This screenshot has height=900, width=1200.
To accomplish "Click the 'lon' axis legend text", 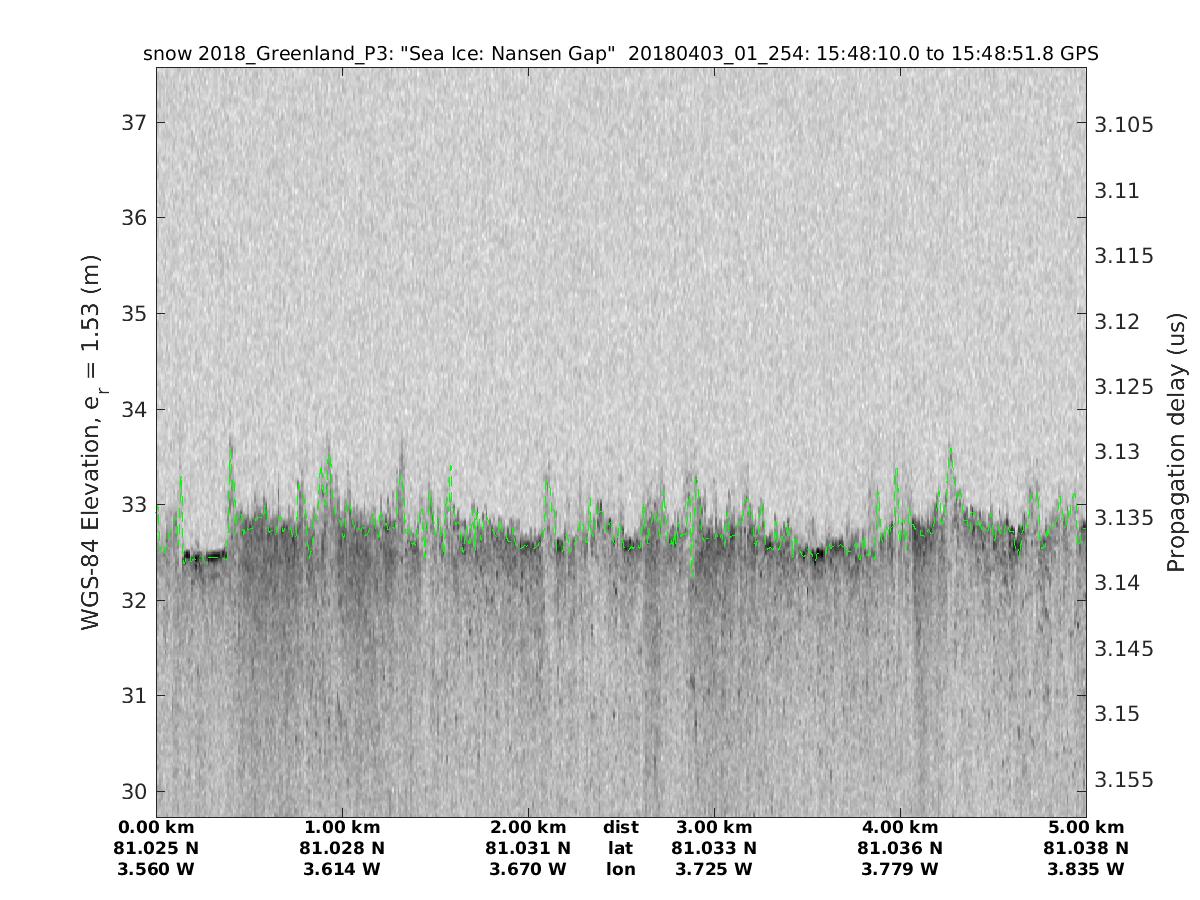I will coord(620,869).
